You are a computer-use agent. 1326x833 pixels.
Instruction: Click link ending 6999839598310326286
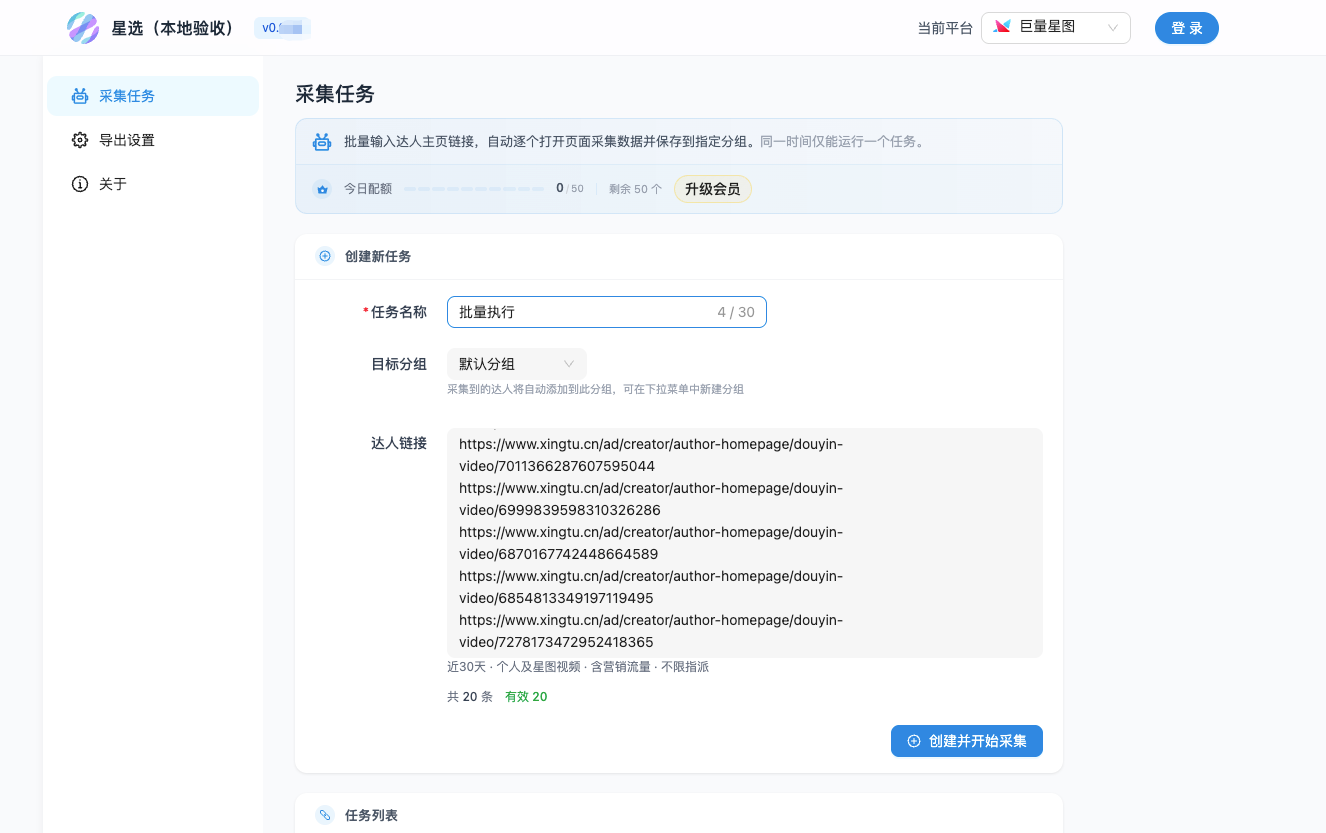click(651, 499)
